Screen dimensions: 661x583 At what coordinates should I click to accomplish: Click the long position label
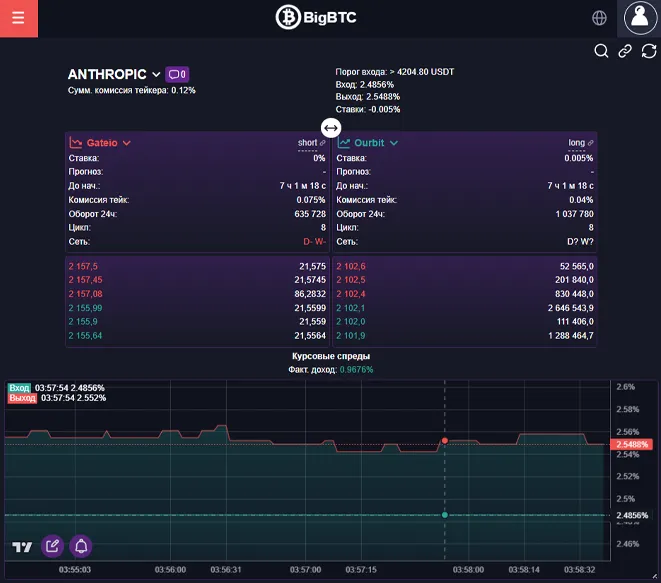click(x=576, y=142)
